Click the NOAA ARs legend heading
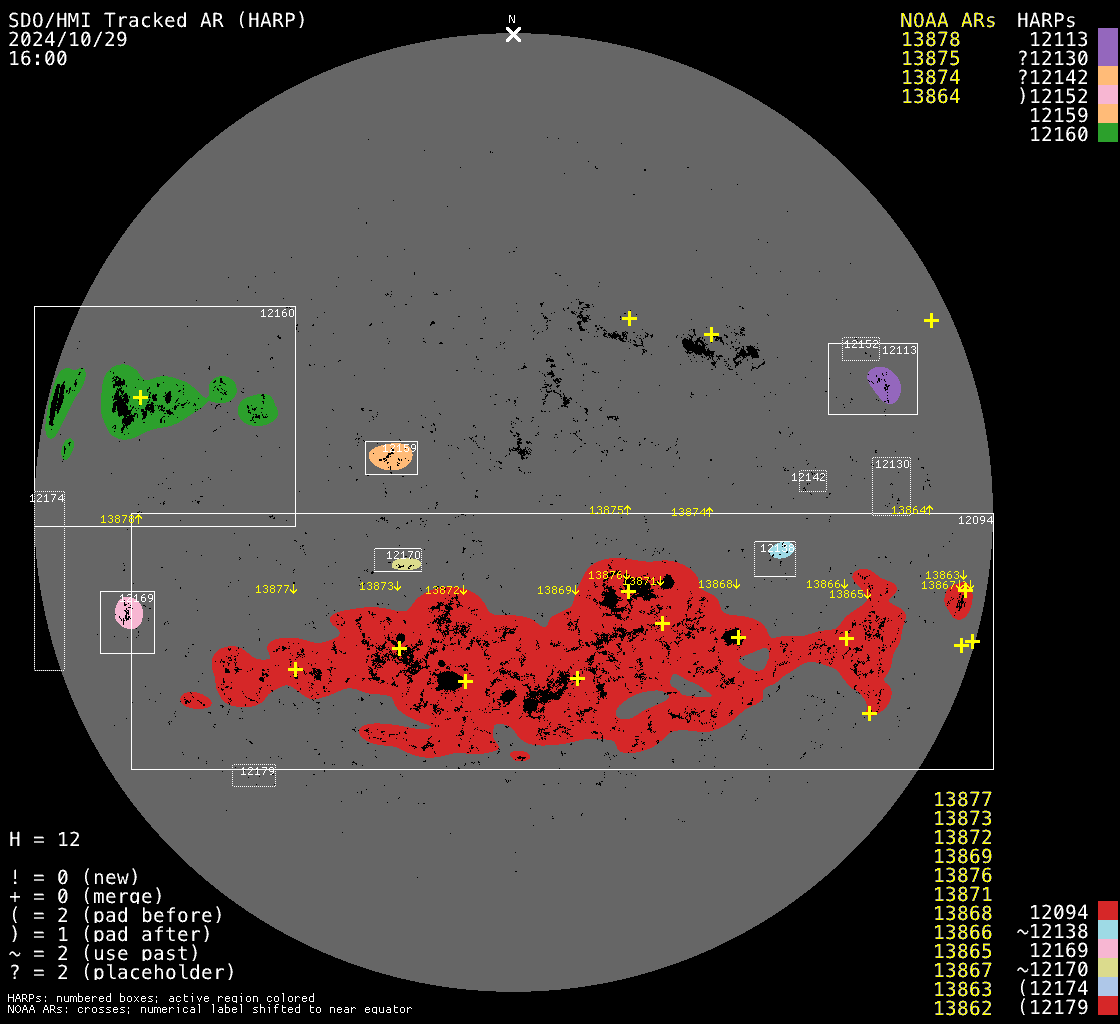This screenshot has width=1120, height=1024. click(x=947, y=21)
